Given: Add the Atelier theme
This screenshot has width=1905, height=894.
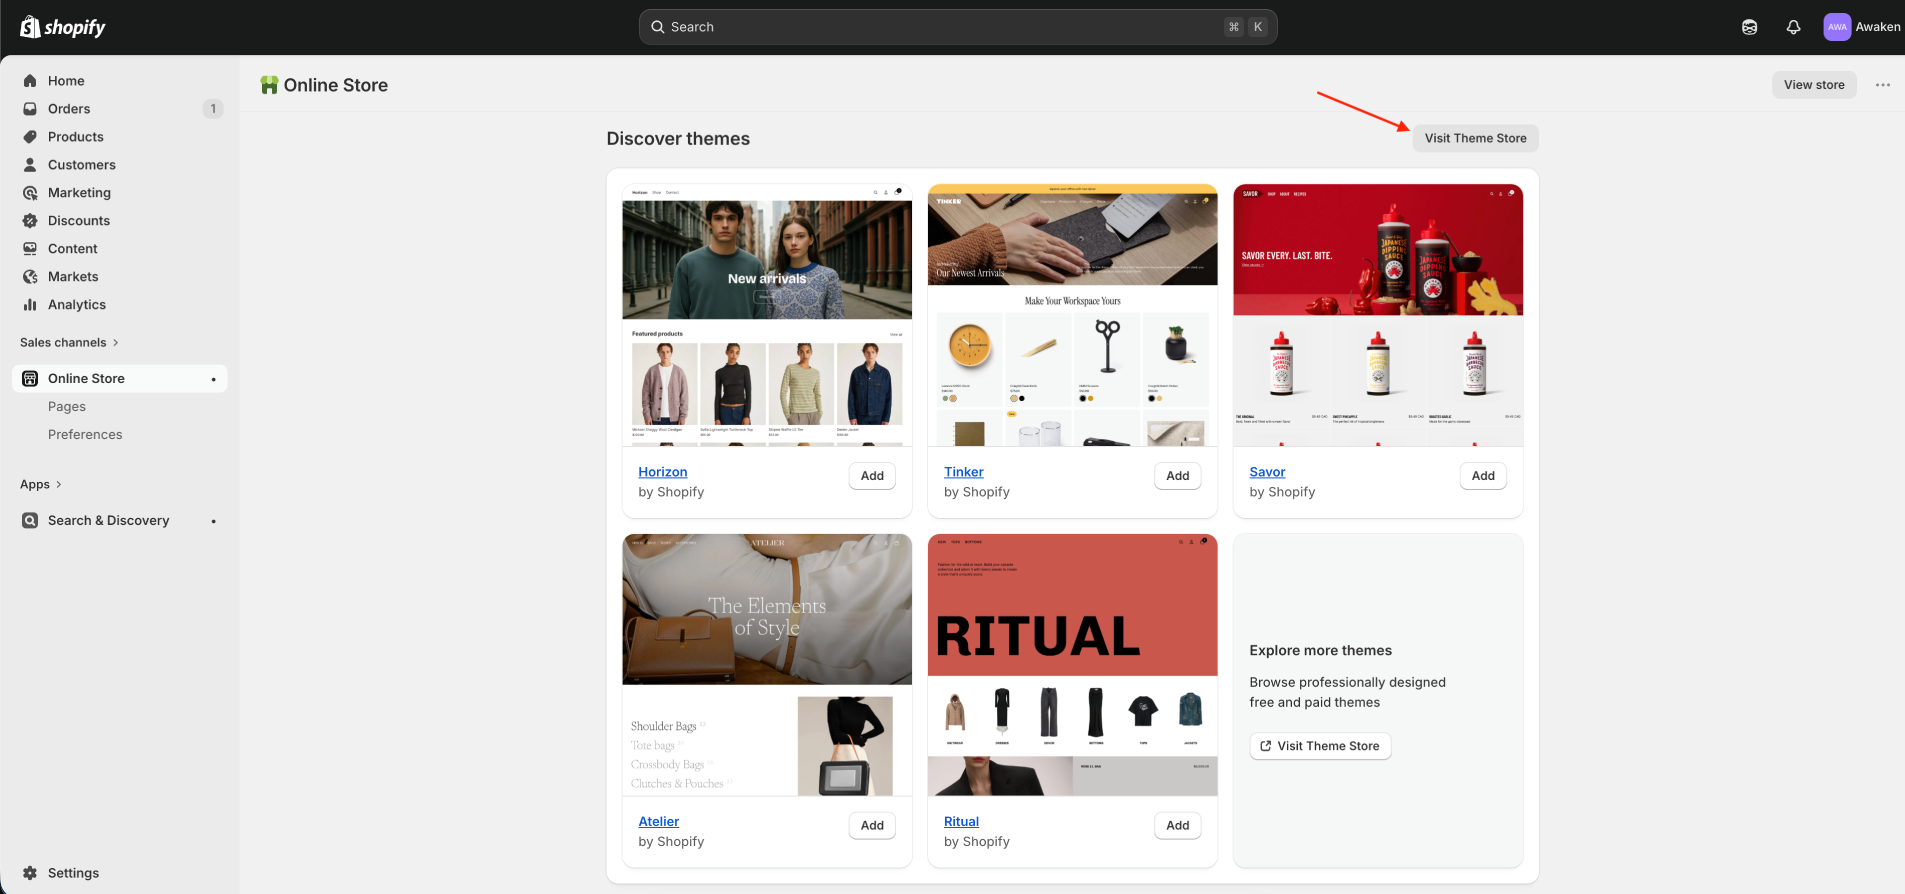Looking at the screenshot, I should pyautogui.click(x=872, y=826).
